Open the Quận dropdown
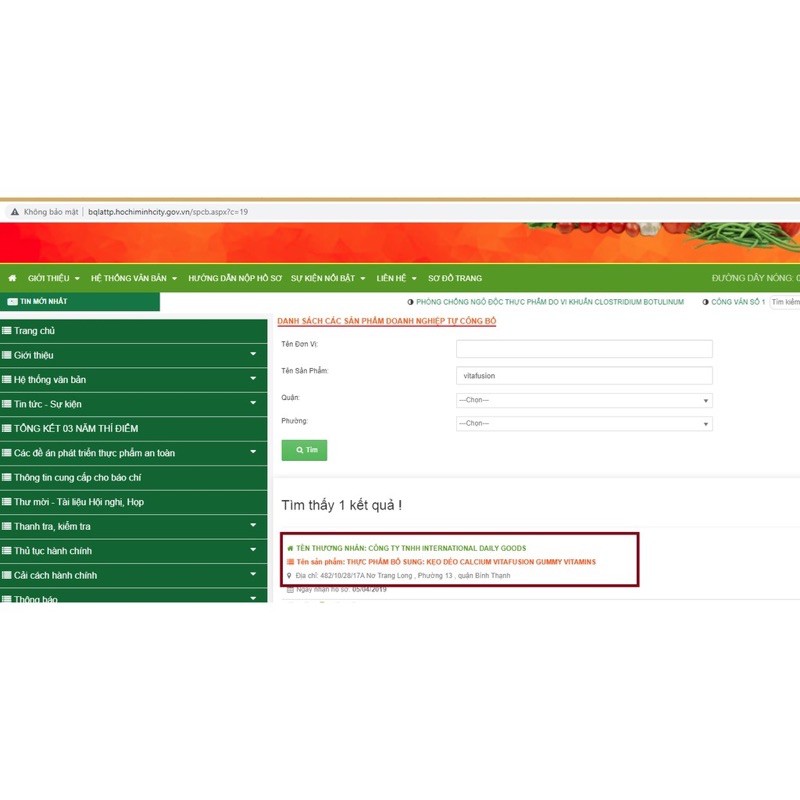 coord(584,400)
